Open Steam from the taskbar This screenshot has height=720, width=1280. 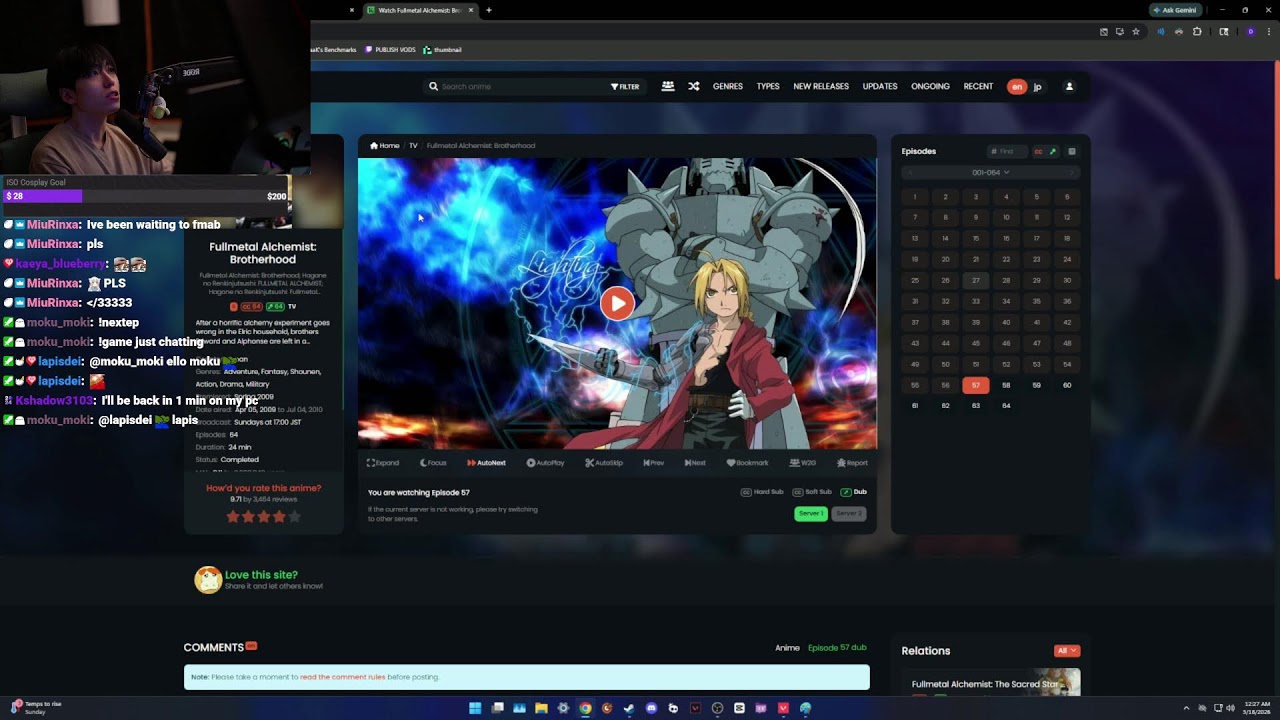(629, 708)
